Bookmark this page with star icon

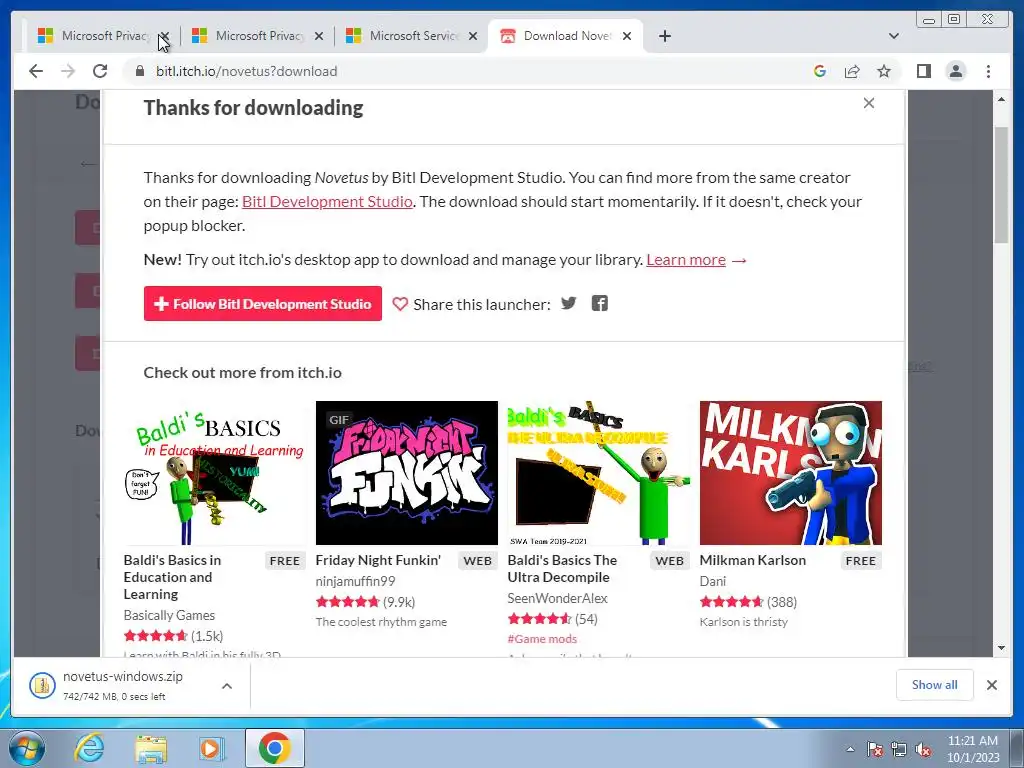884,71
